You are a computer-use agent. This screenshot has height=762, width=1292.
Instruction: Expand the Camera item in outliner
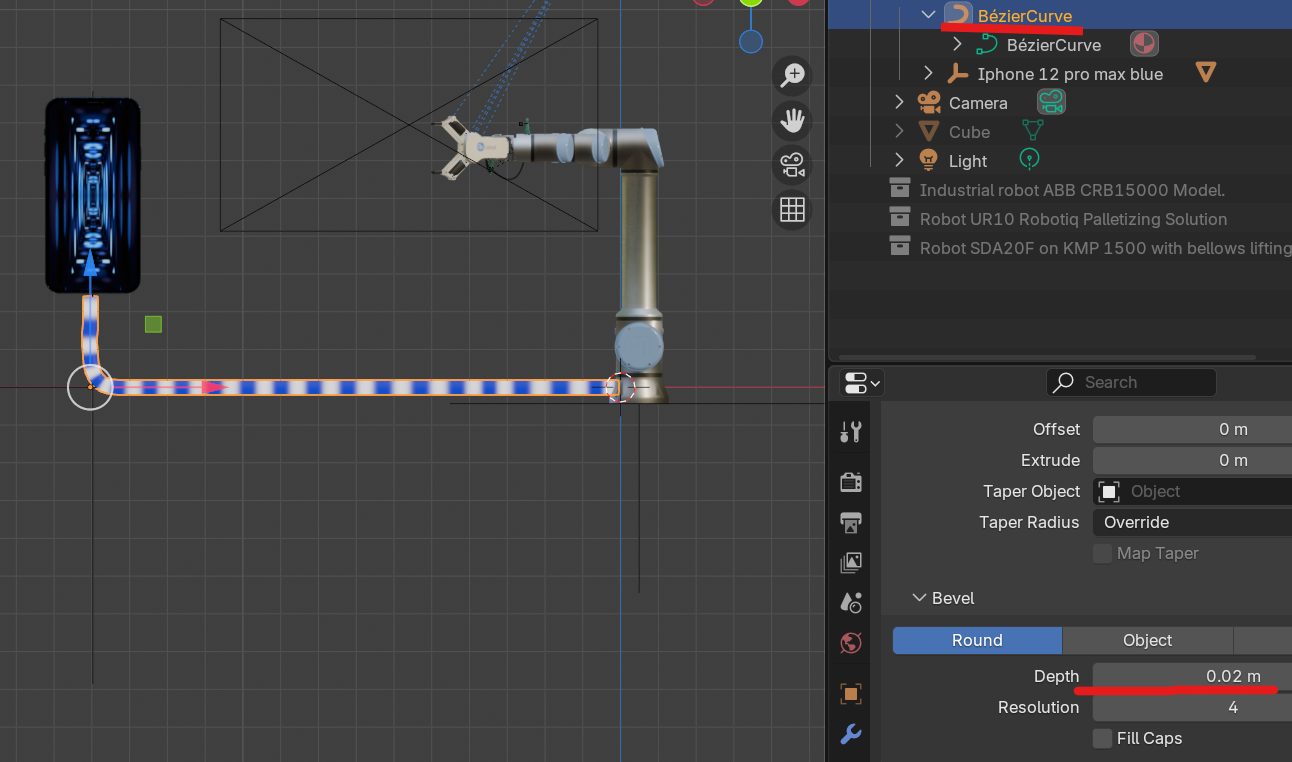tap(898, 102)
